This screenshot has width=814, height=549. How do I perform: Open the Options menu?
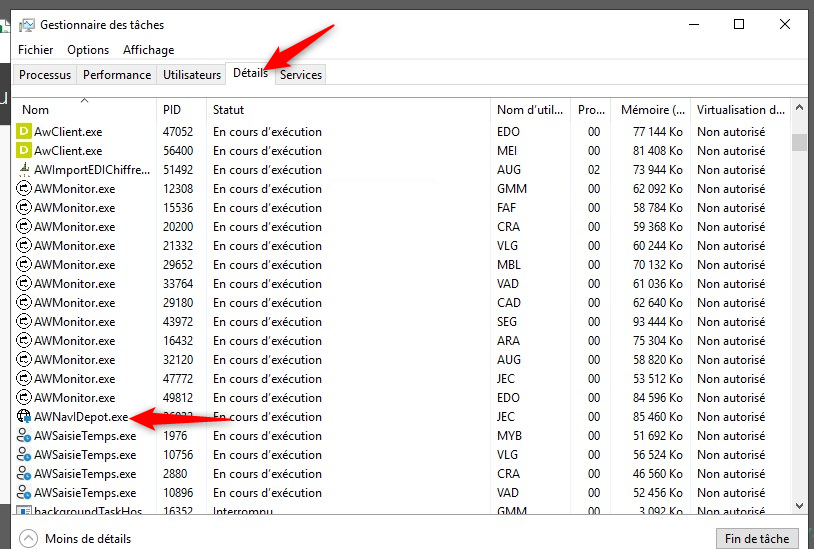(x=88, y=50)
